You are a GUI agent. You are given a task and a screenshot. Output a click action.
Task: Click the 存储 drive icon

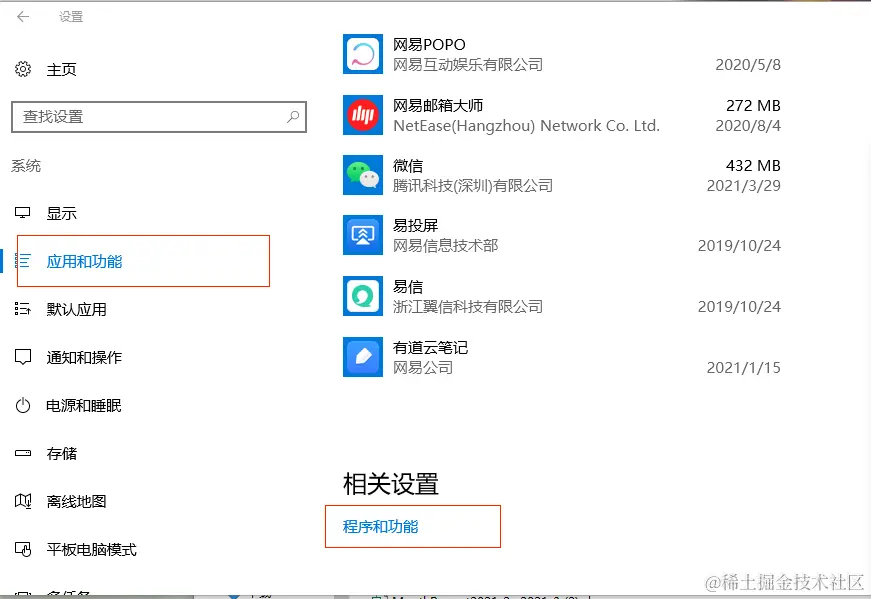23,453
